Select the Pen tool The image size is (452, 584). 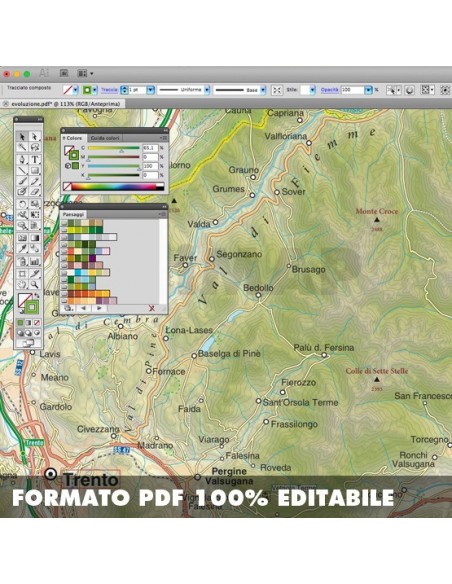(x=22, y=160)
